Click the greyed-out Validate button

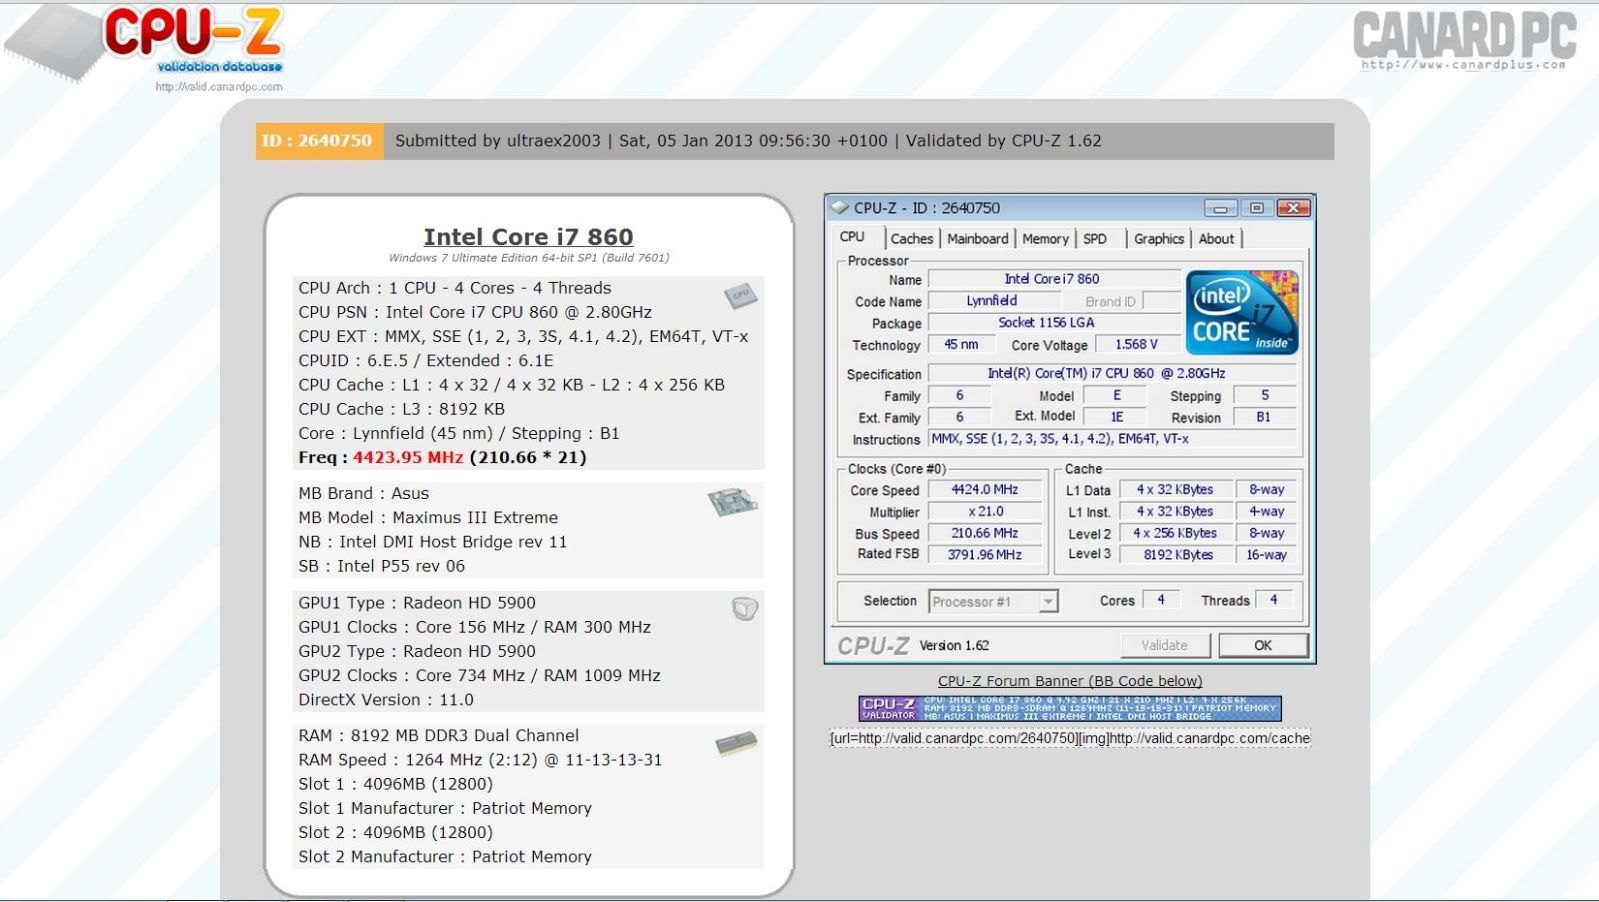[1164, 646]
